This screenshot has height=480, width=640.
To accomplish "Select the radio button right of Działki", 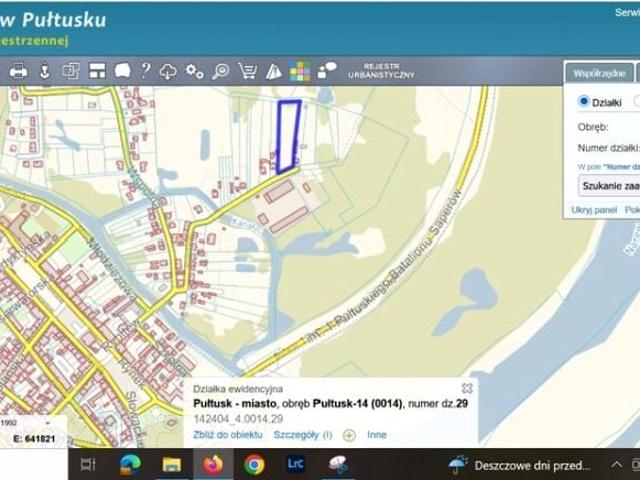I will (x=637, y=101).
